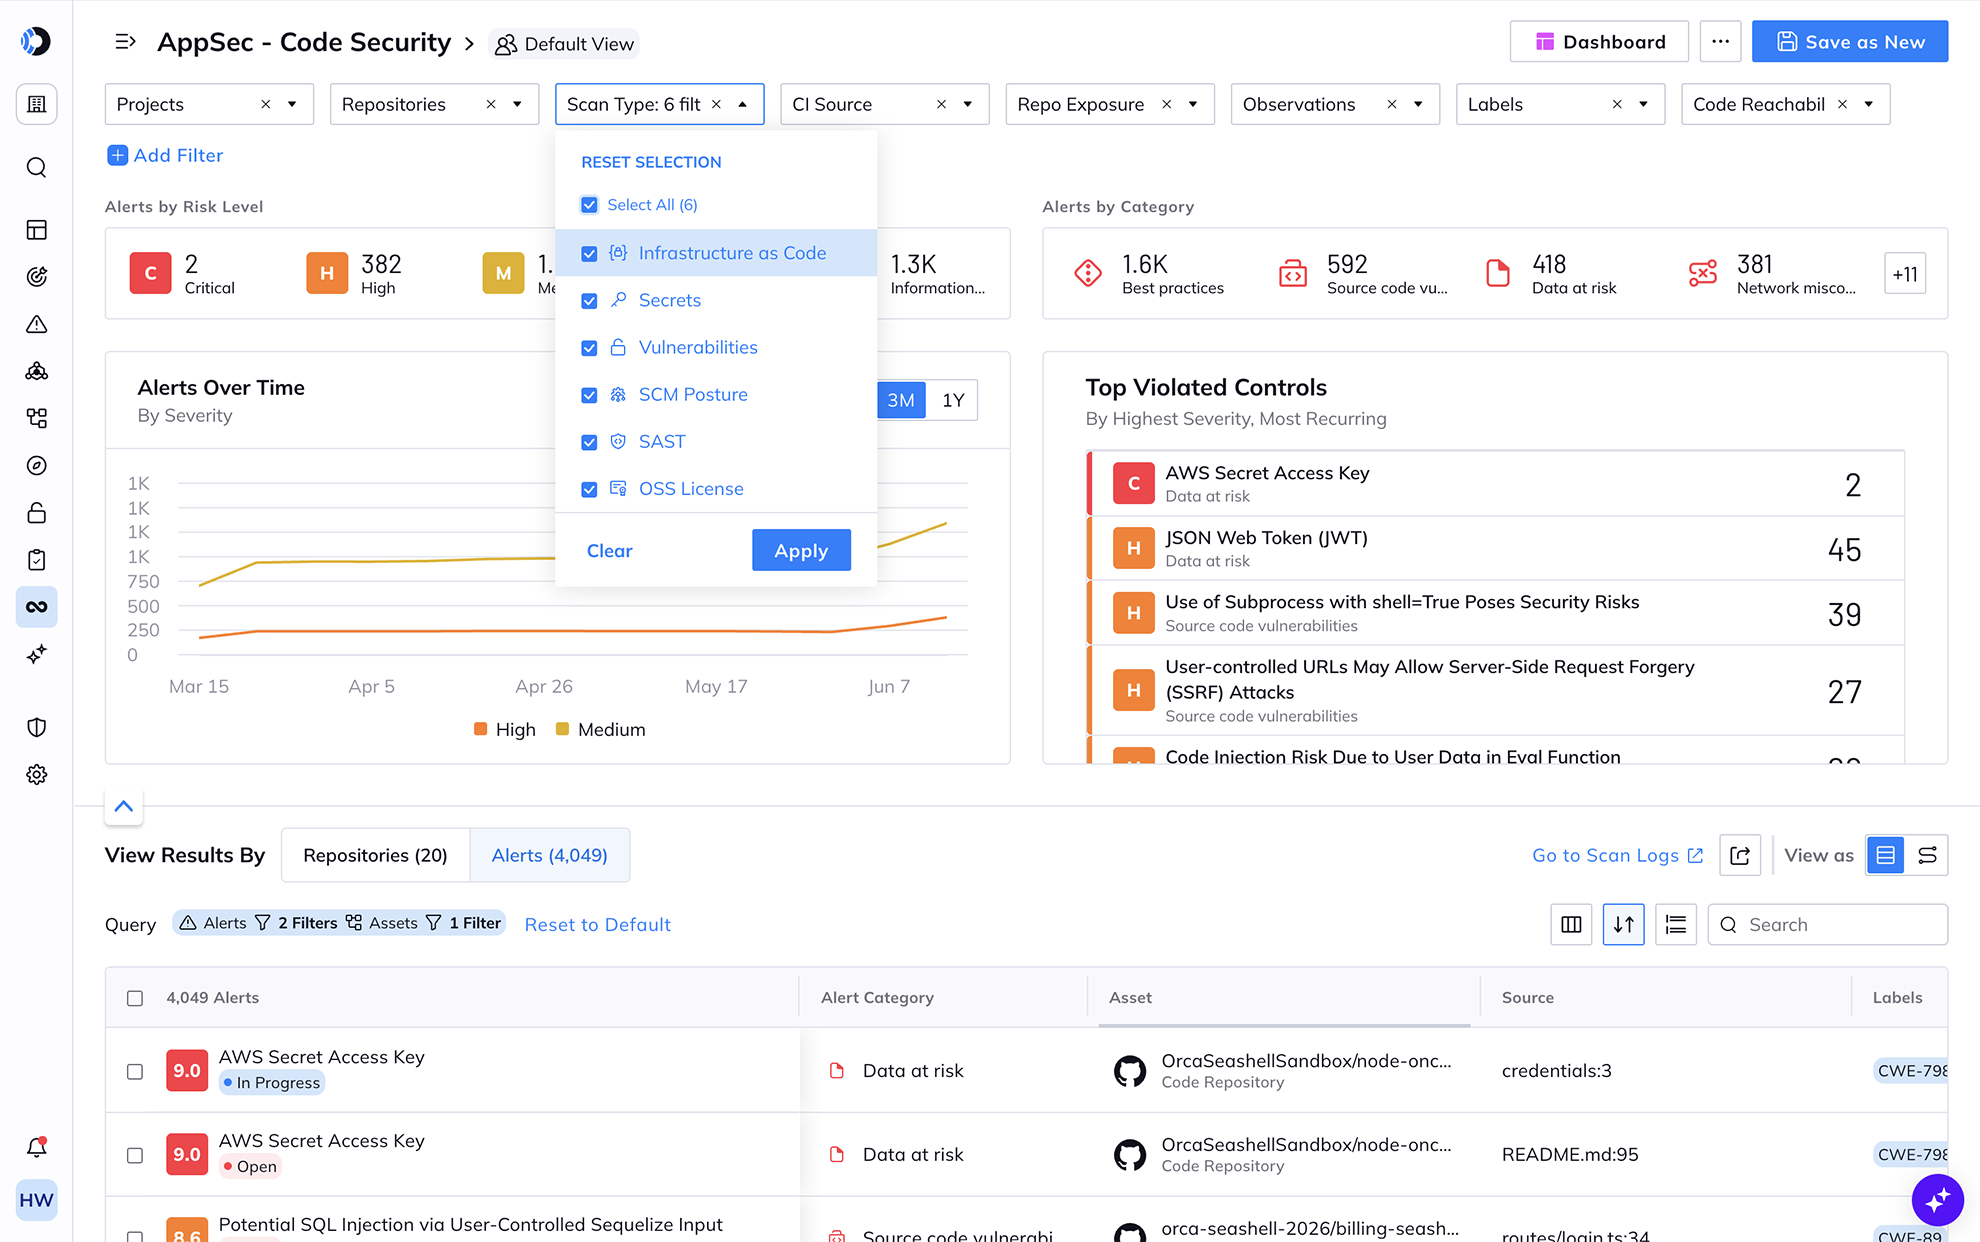This screenshot has height=1242, width=1980.
Task: Uncheck the Vulnerabilities scan type
Action: click(589, 348)
